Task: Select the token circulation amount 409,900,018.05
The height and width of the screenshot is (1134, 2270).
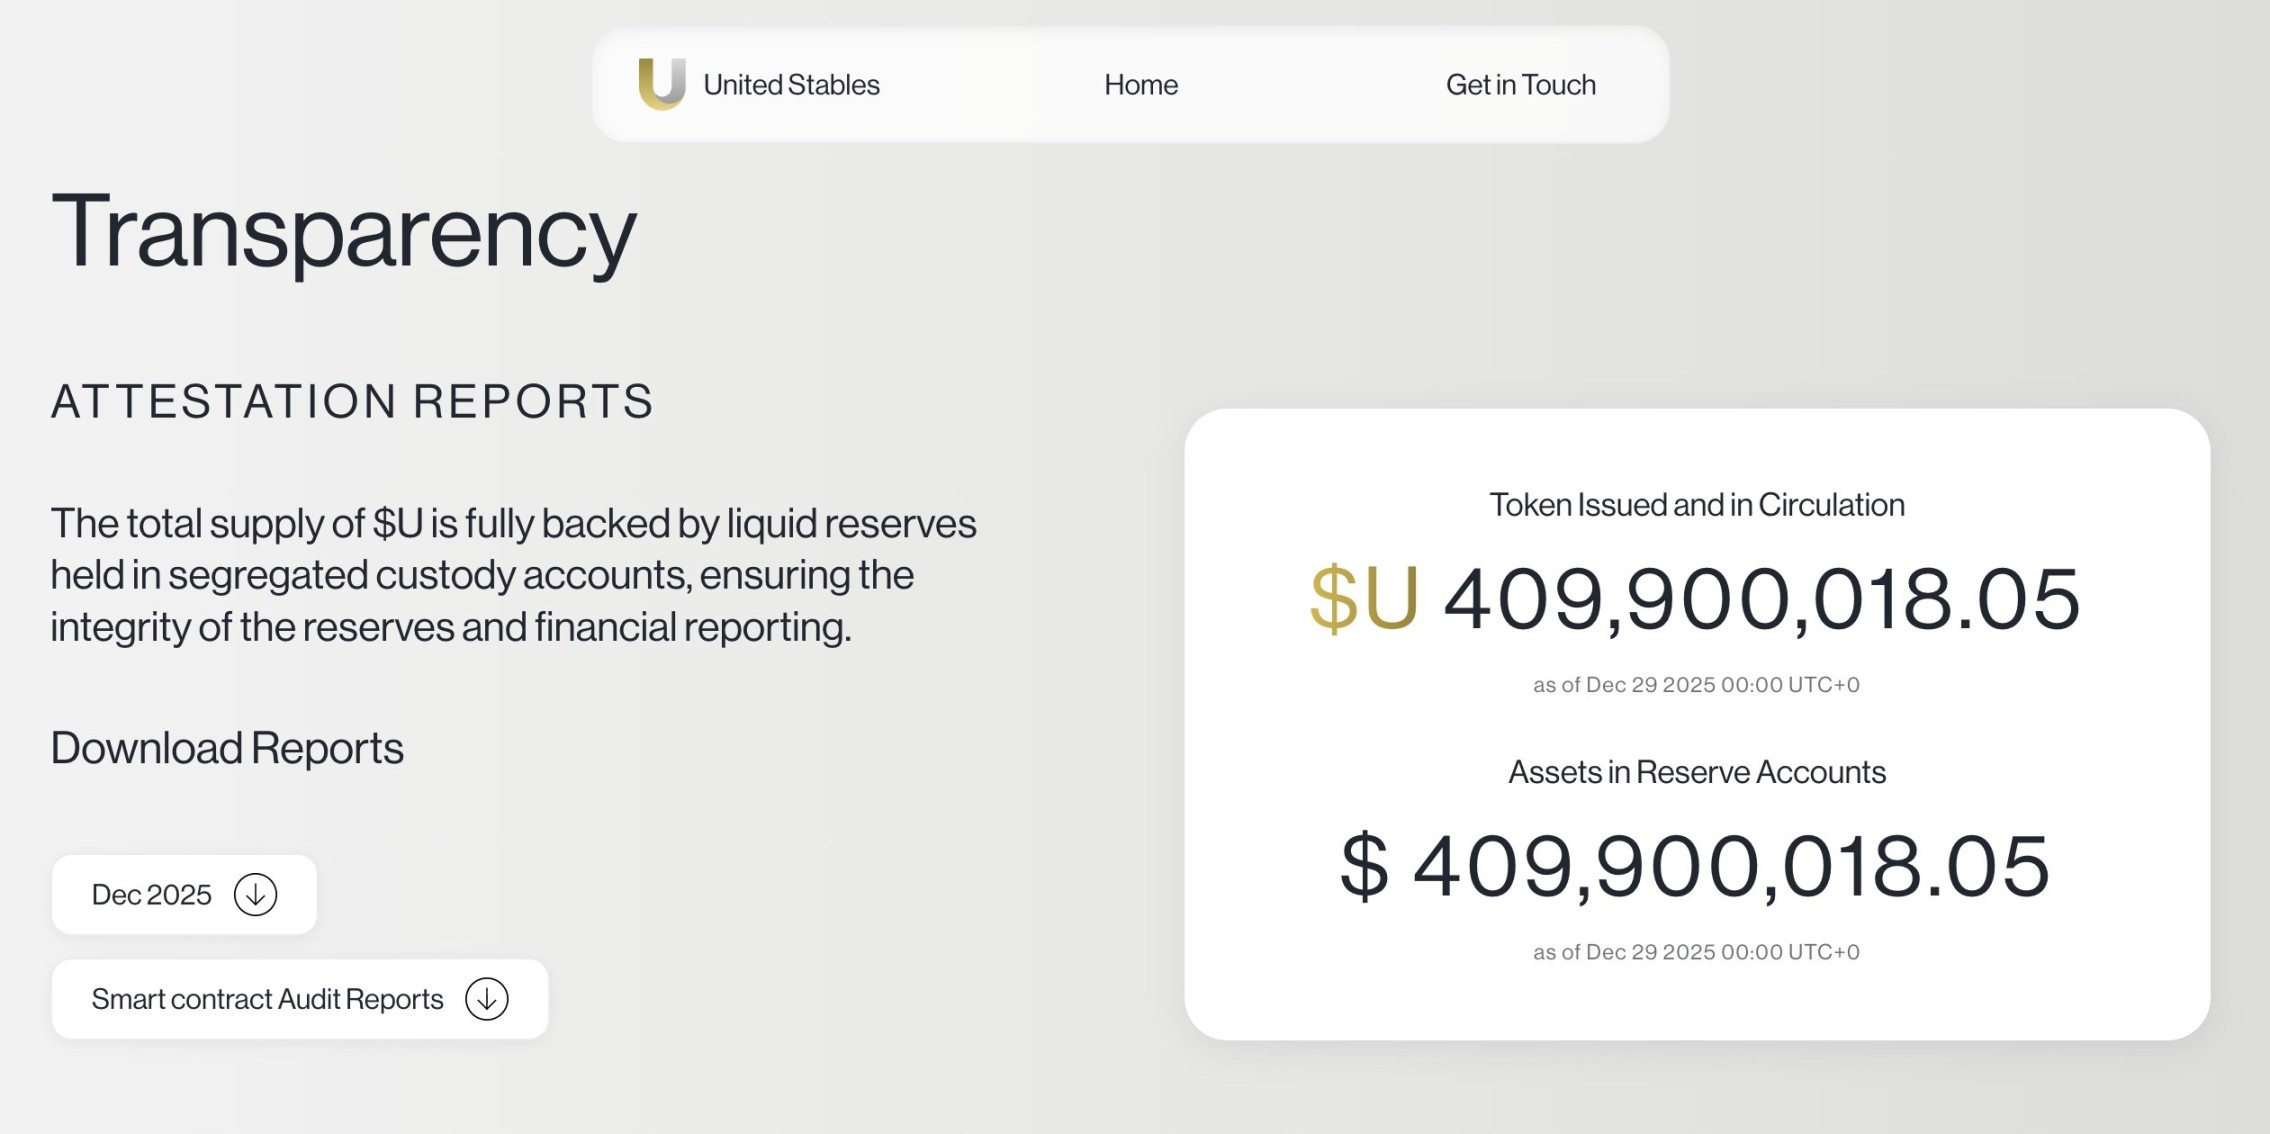Action: [1761, 598]
